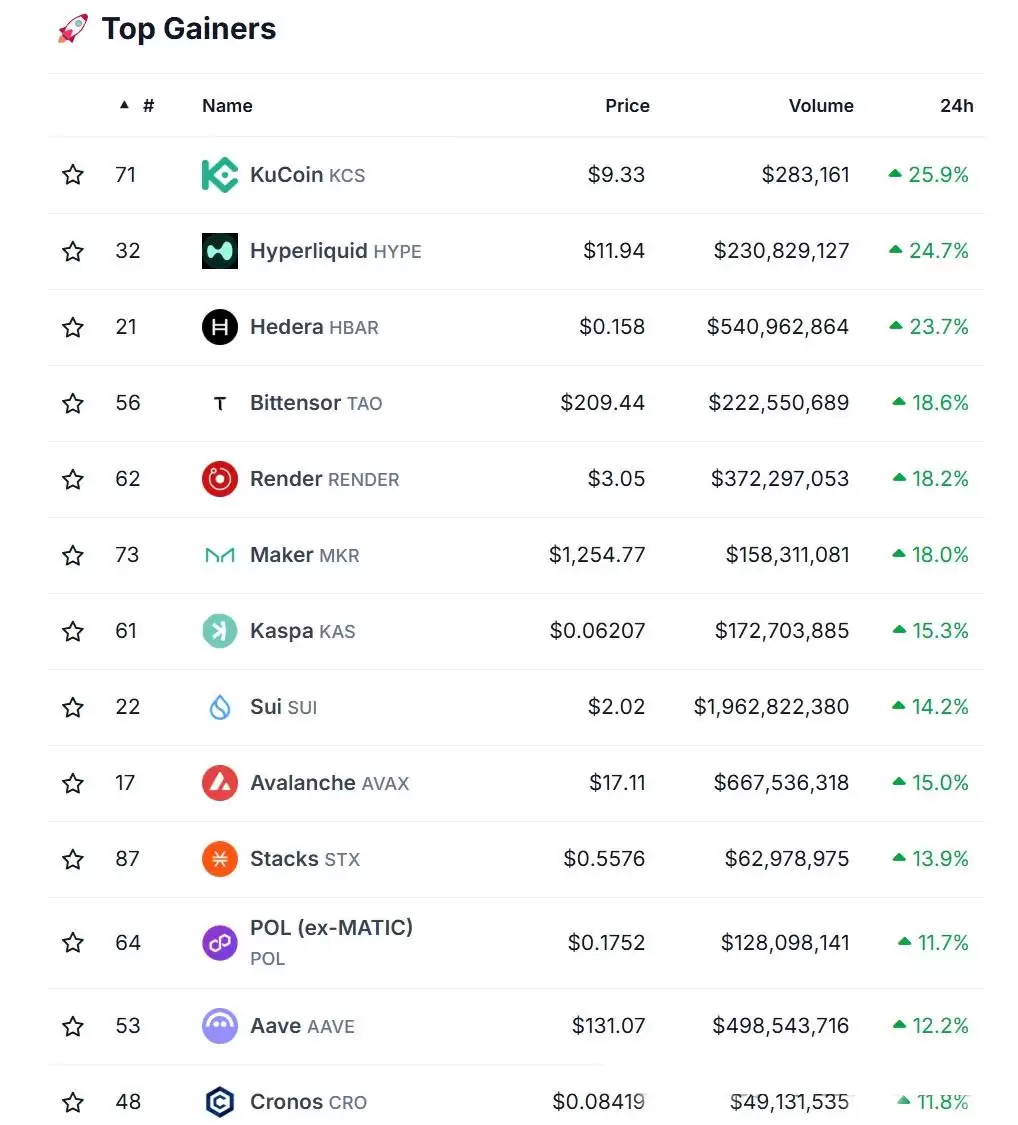Click the Render coin icon
The image size is (1018, 1125).
coord(219,479)
